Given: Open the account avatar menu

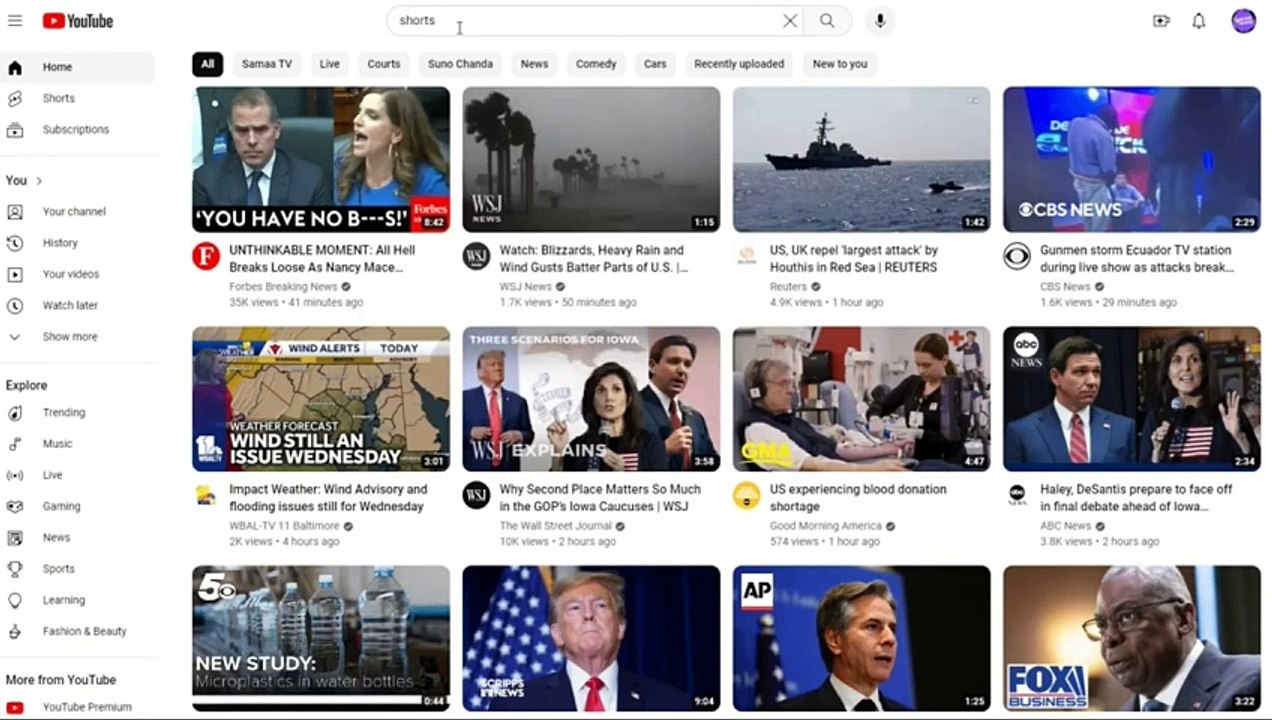Looking at the screenshot, I should pyautogui.click(x=1243, y=20).
